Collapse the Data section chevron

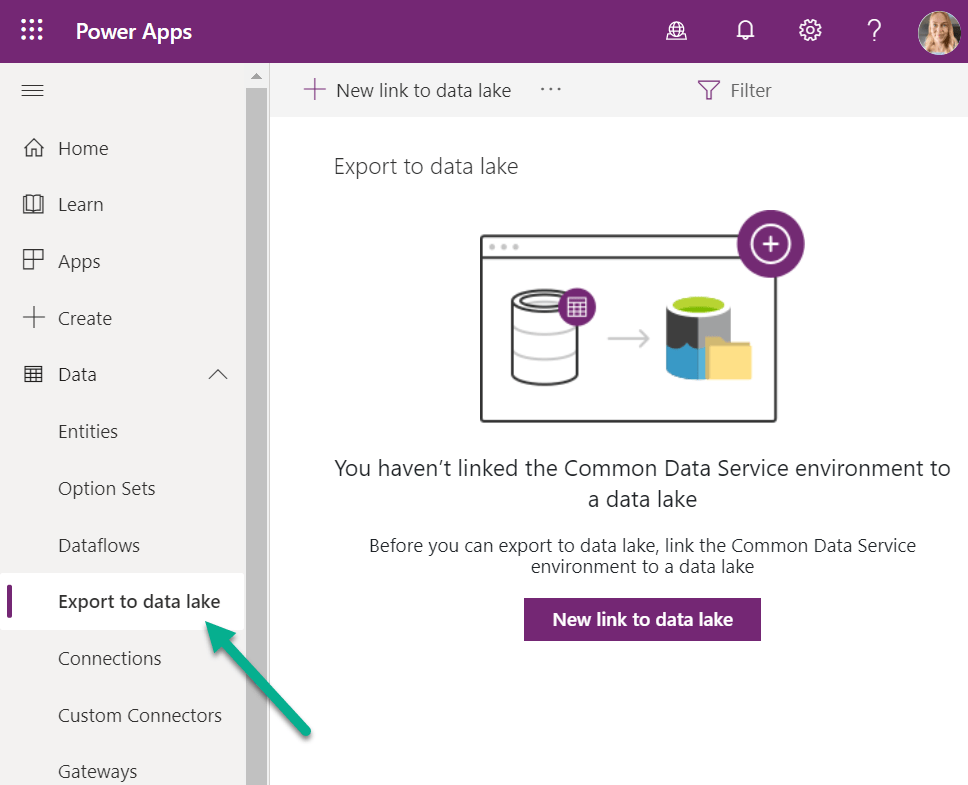[217, 375]
